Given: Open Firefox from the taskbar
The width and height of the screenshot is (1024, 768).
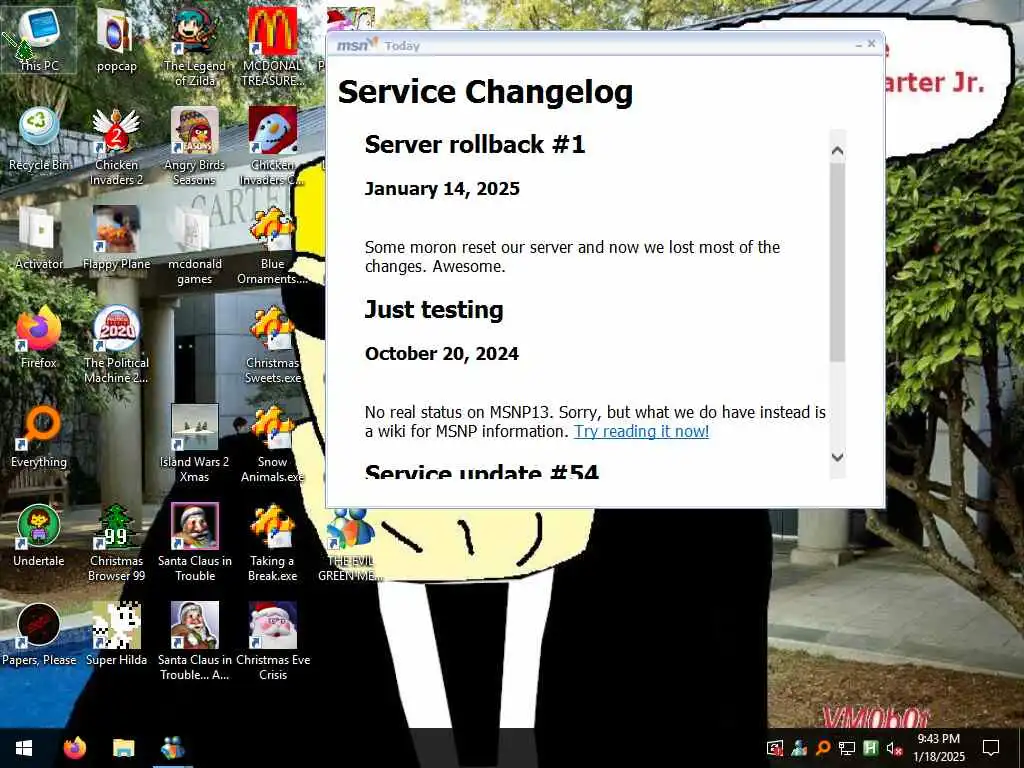Looking at the screenshot, I should point(74,748).
